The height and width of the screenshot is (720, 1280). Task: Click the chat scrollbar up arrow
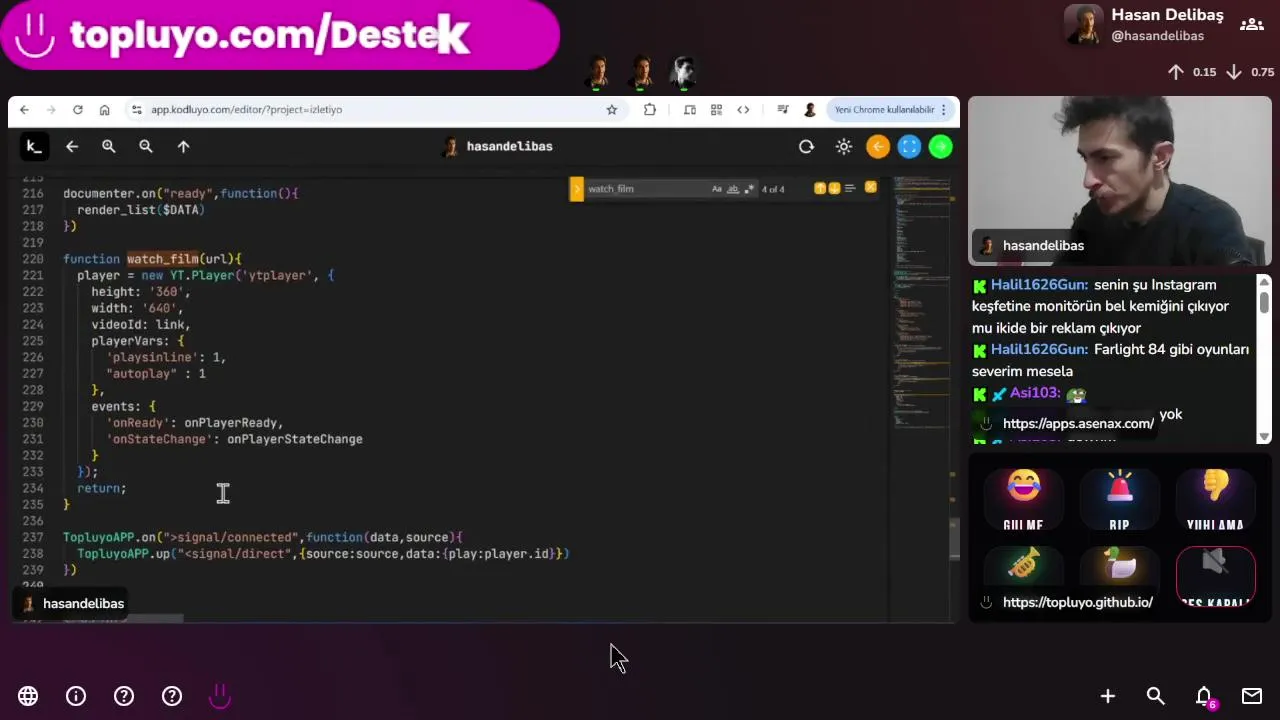click(1264, 282)
